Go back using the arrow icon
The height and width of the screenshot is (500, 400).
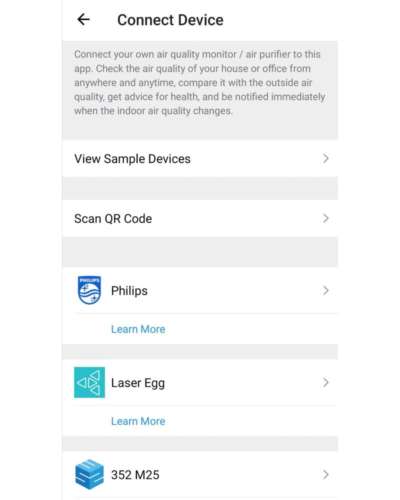click(83, 20)
